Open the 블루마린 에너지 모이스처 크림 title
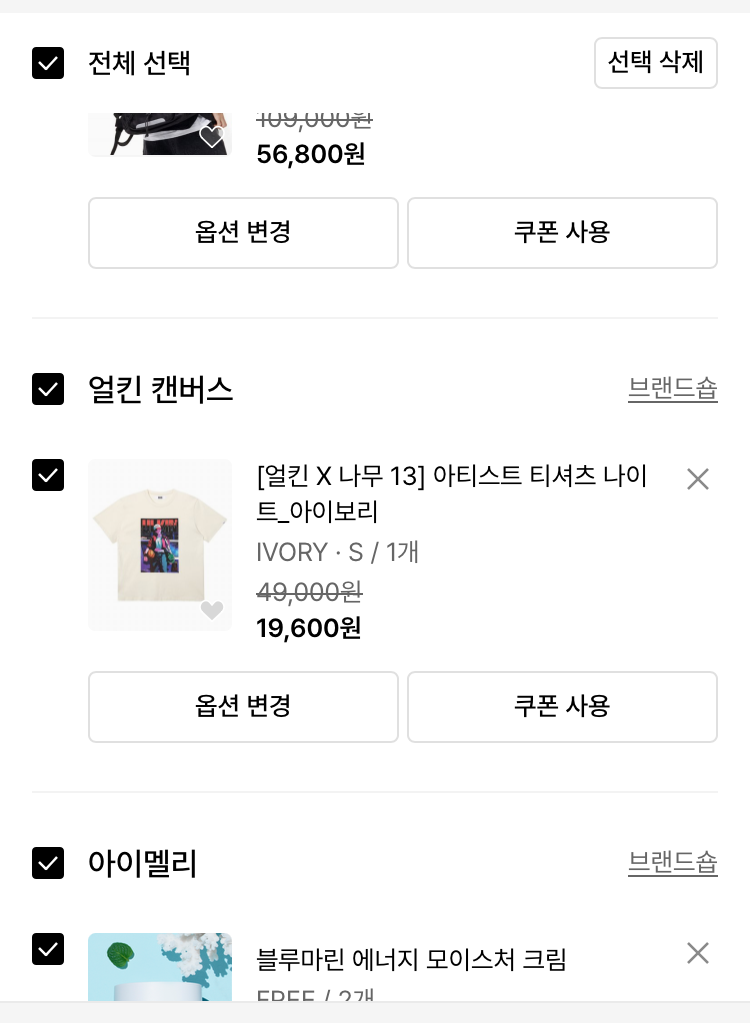This screenshot has height=1023, width=750. tap(412, 961)
